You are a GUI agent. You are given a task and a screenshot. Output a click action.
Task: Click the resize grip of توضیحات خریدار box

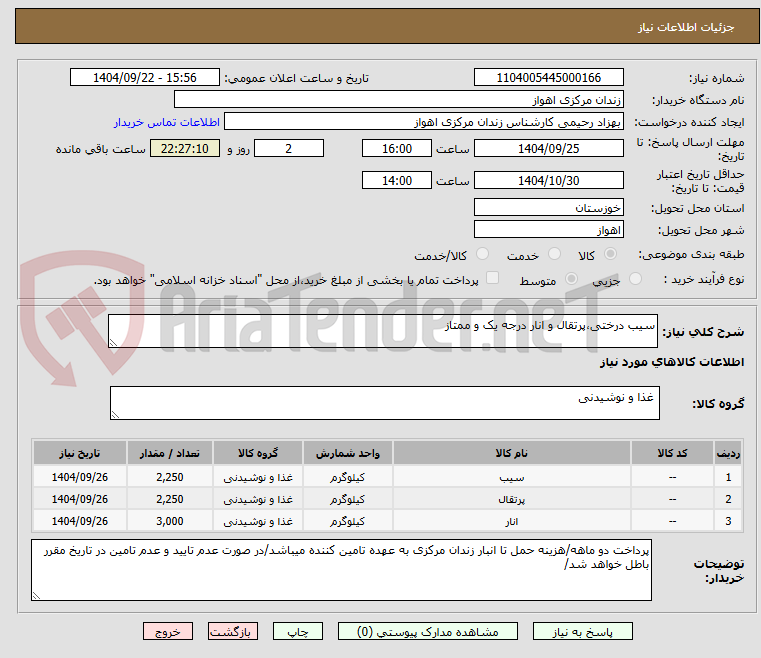click(36, 595)
